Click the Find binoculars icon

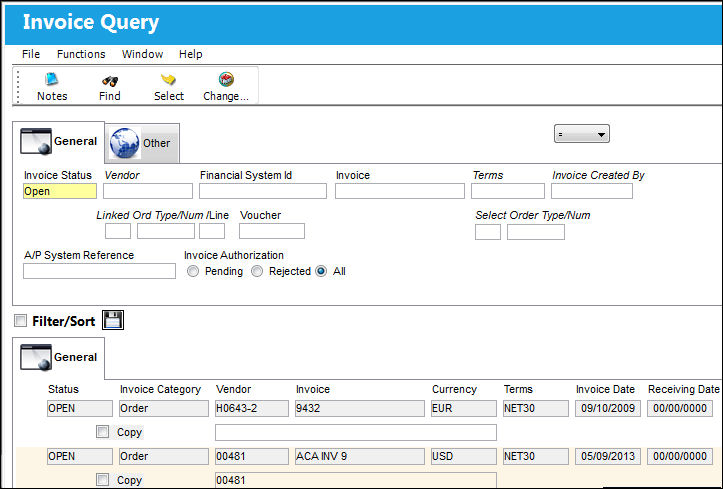[x=110, y=81]
